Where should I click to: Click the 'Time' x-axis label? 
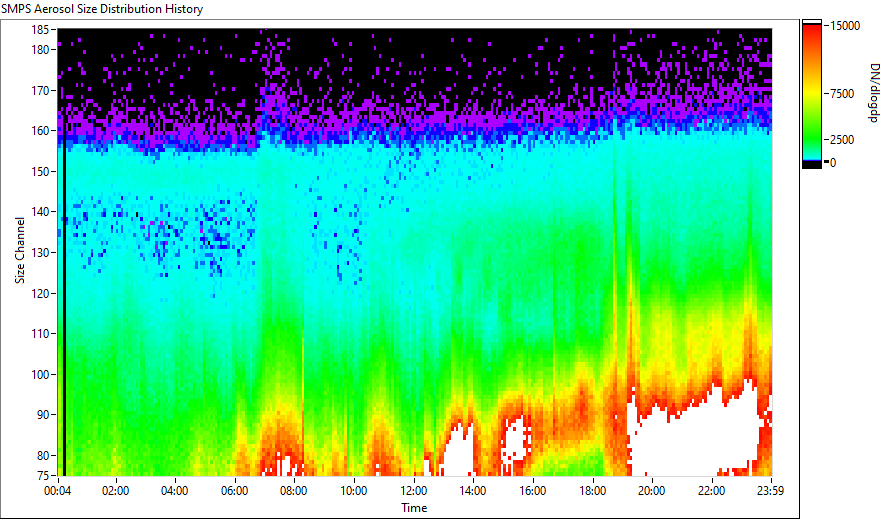point(414,508)
